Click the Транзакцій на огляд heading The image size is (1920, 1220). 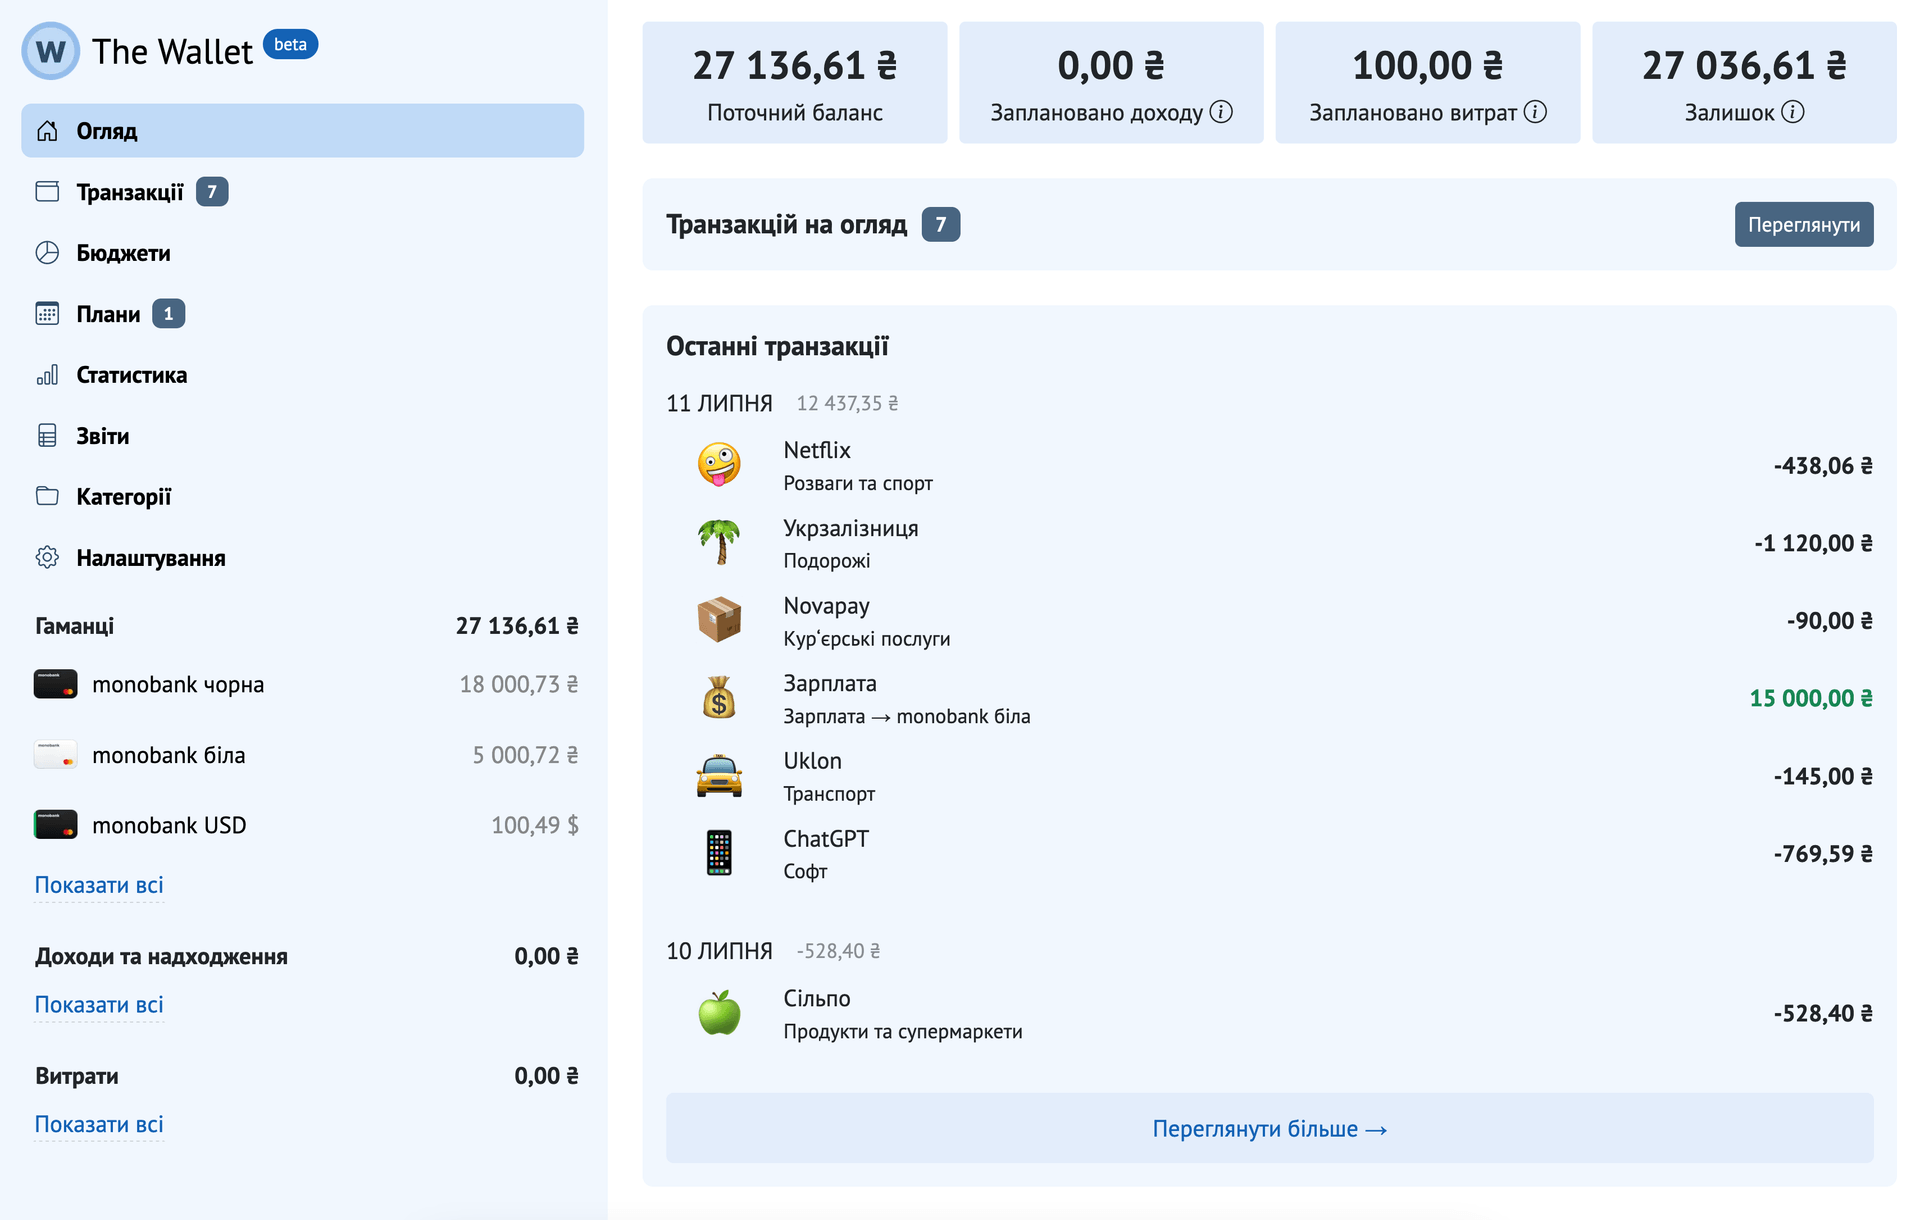click(x=787, y=225)
